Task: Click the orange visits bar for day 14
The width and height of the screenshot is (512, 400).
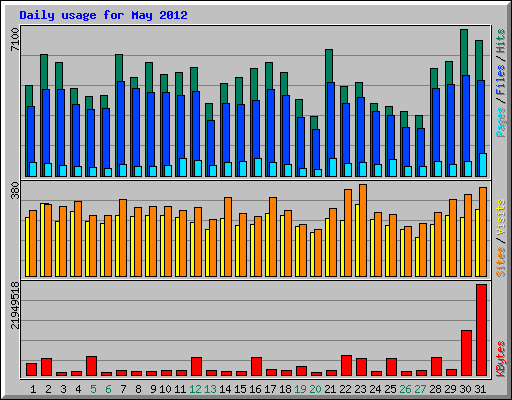Action: pyautogui.click(x=228, y=237)
